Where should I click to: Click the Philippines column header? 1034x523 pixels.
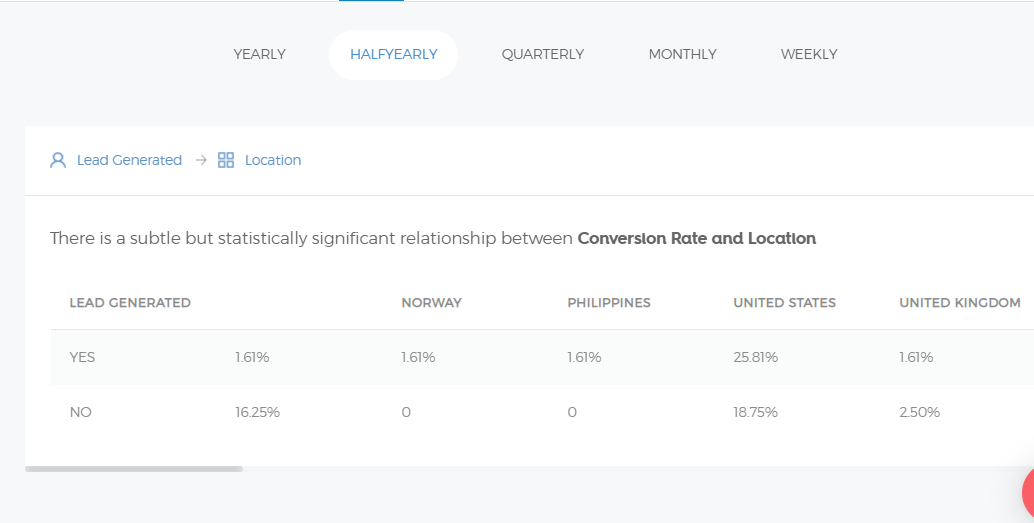click(609, 303)
